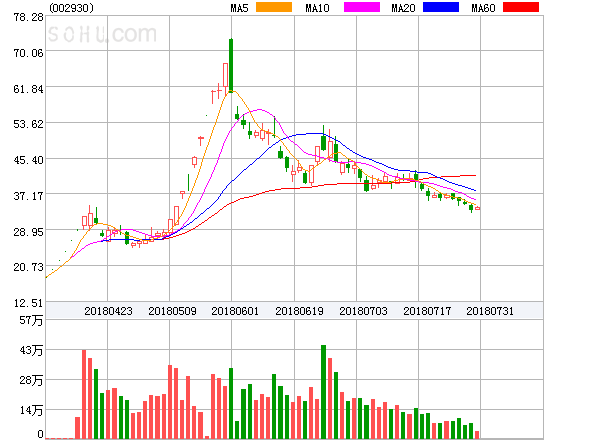Click the final red candlestick on the chart
The width and height of the screenshot is (600, 440).
coord(477,208)
